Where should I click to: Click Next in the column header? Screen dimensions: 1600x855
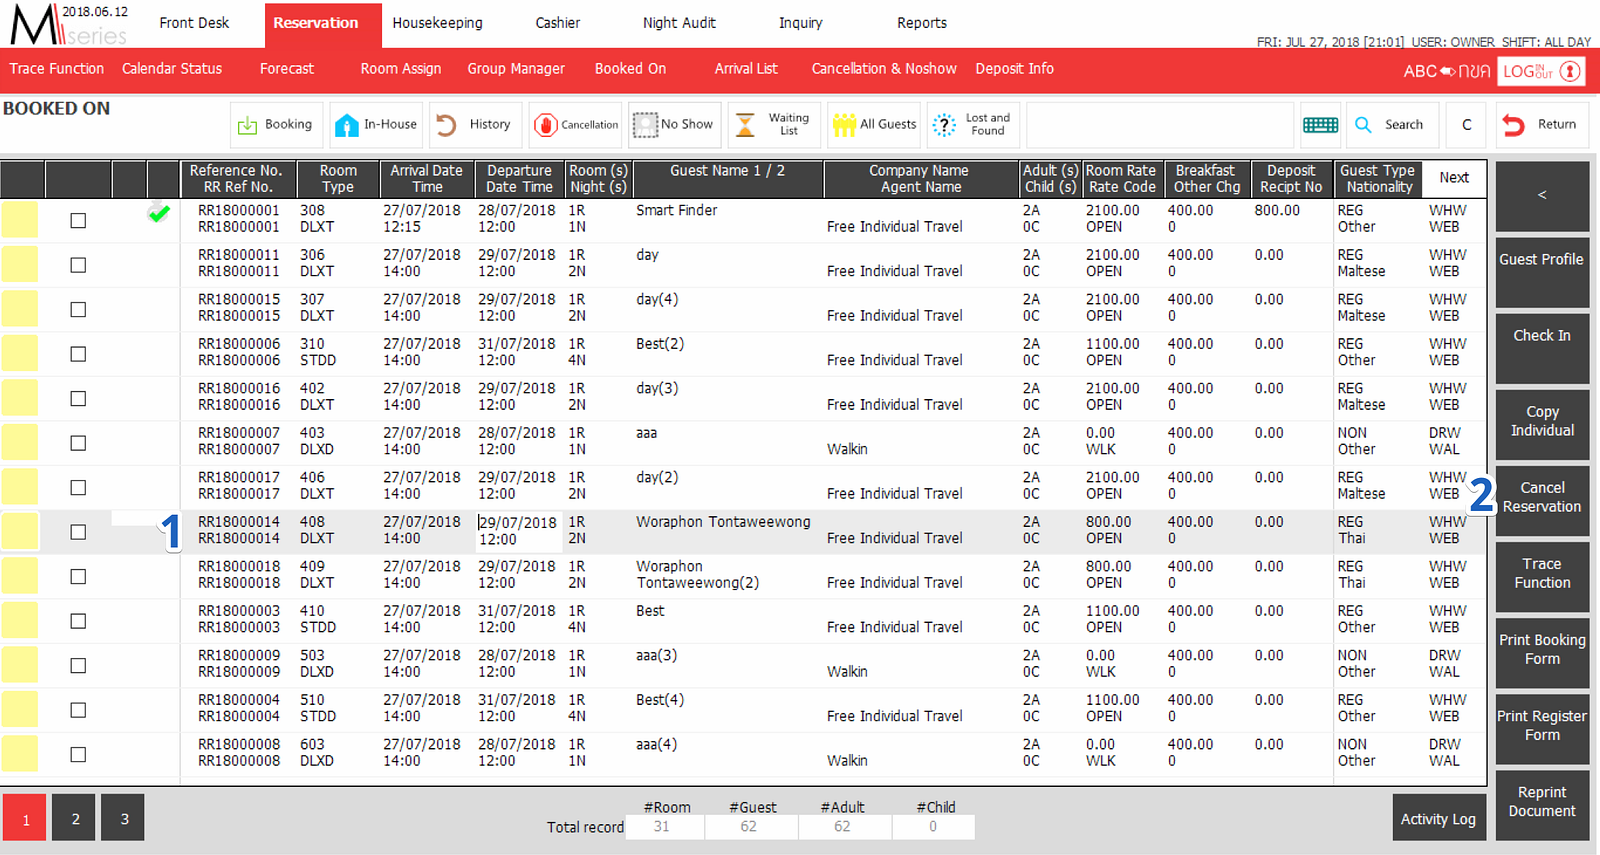pyautogui.click(x=1454, y=178)
